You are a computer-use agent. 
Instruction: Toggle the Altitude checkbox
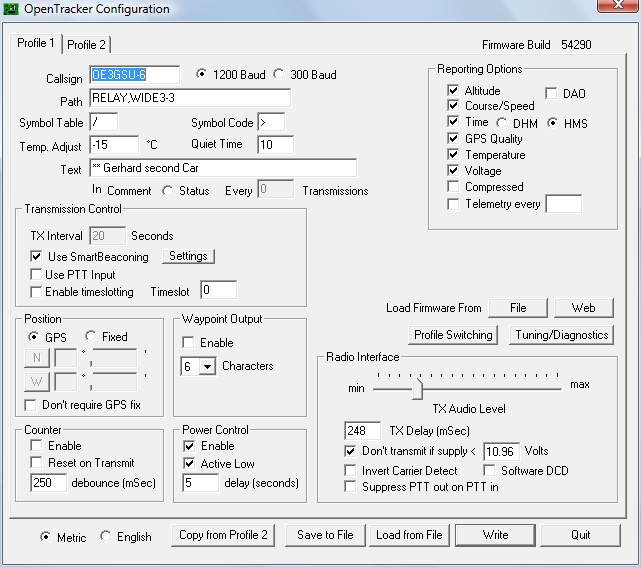(453, 90)
